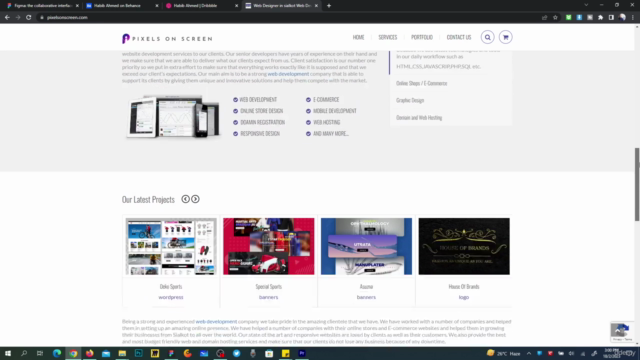Open volume control in system tray
640x360 pixels.
pos(571,353)
